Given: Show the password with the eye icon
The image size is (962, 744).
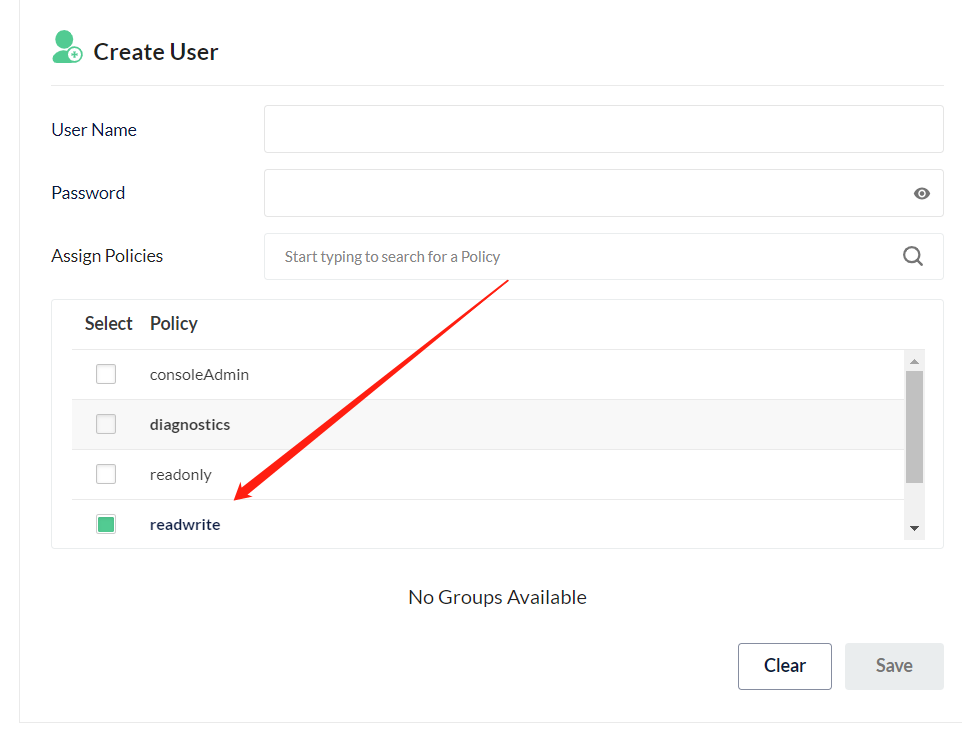Looking at the screenshot, I should (922, 193).
